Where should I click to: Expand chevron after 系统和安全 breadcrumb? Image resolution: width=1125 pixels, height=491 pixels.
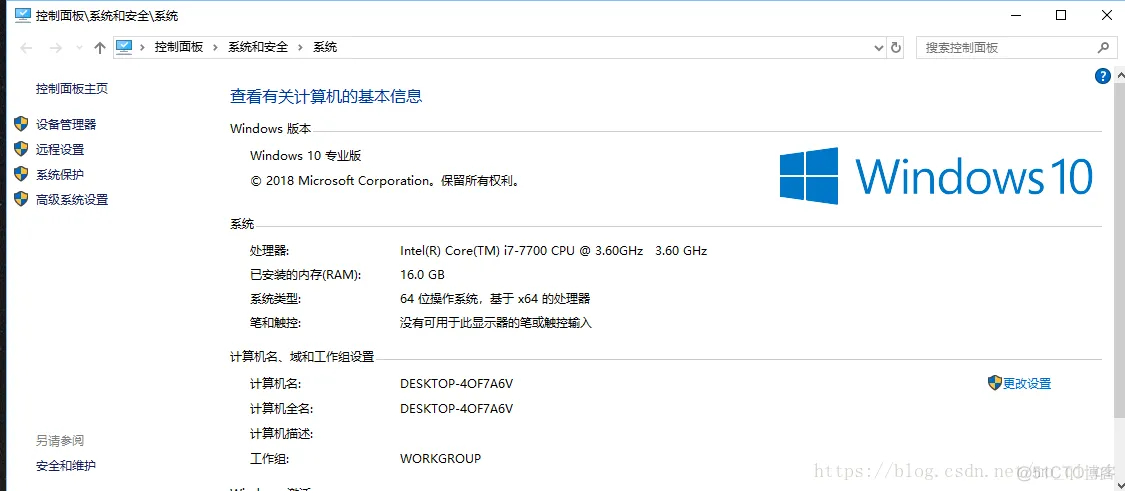point(301,47)
